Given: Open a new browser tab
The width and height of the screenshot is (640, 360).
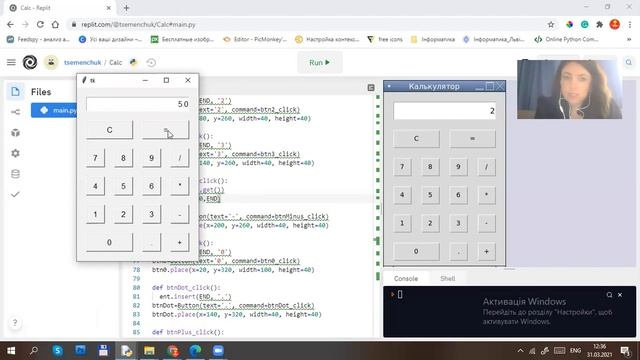Looking at the screenshot, I should tap(126, 8).
